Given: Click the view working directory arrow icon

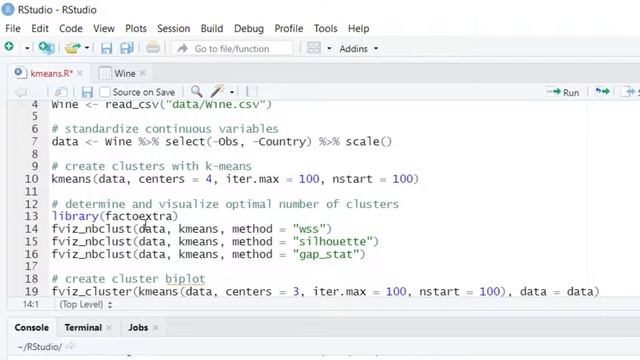Looking at the screenshot, I should click(70, 347).
